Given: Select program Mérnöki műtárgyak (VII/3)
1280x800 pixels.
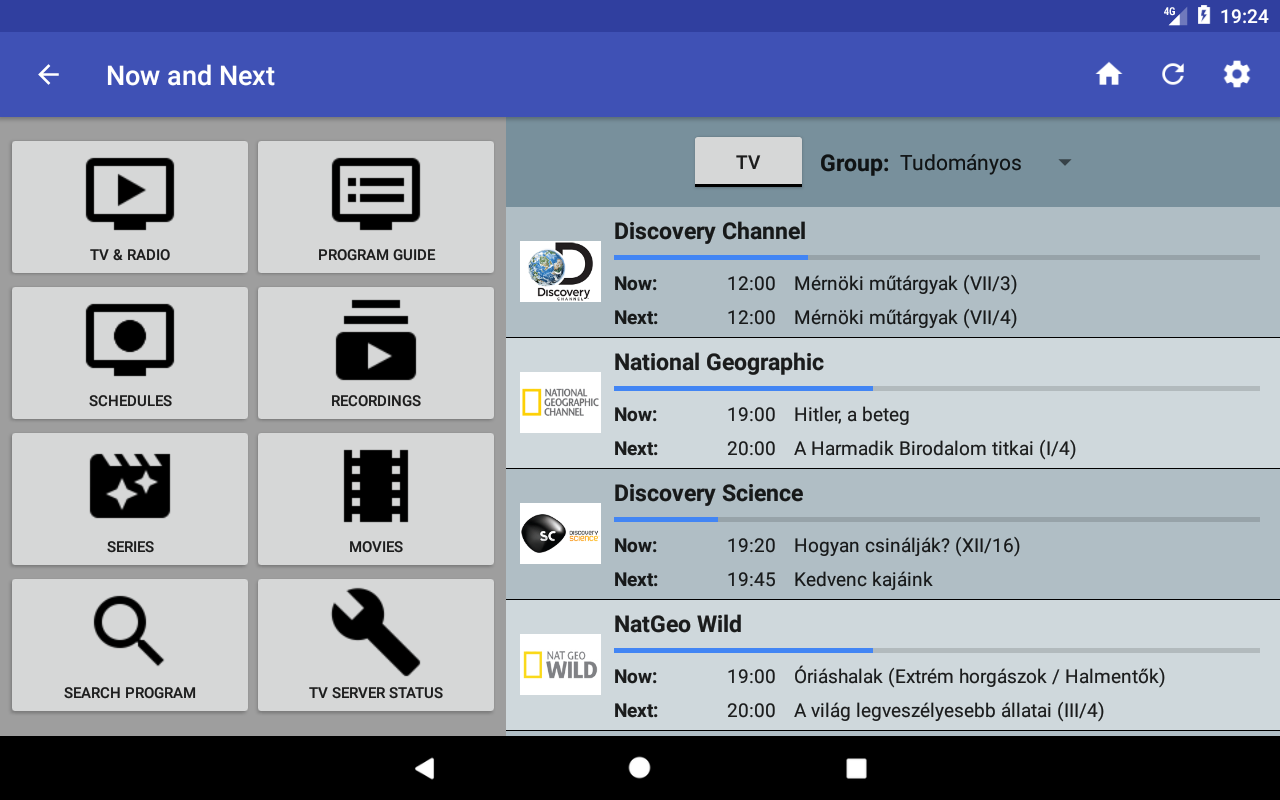Looking at the screenshot, I should click(x=905, y=284).
